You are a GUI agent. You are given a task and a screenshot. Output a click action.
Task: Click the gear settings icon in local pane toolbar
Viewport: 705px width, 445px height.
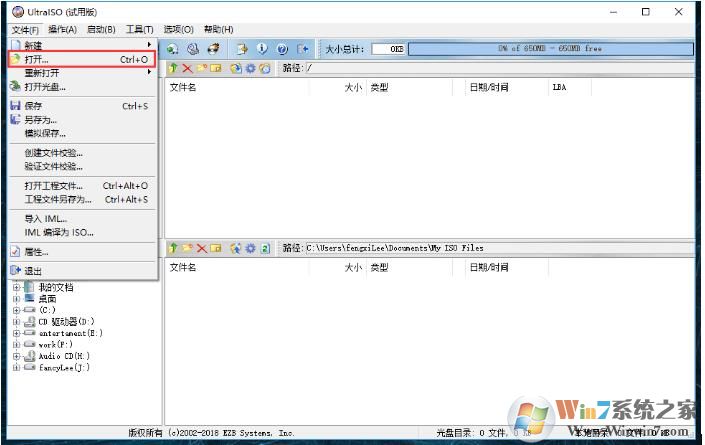tap(250, 248)
